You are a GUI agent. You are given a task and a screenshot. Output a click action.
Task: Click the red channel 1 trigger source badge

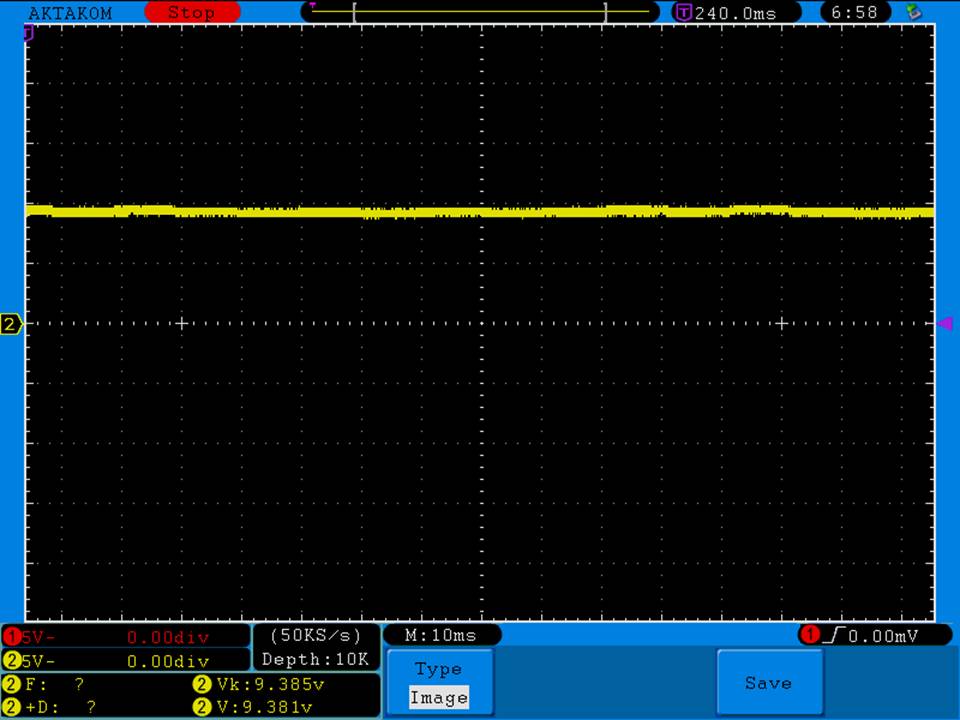coord(808,635)
